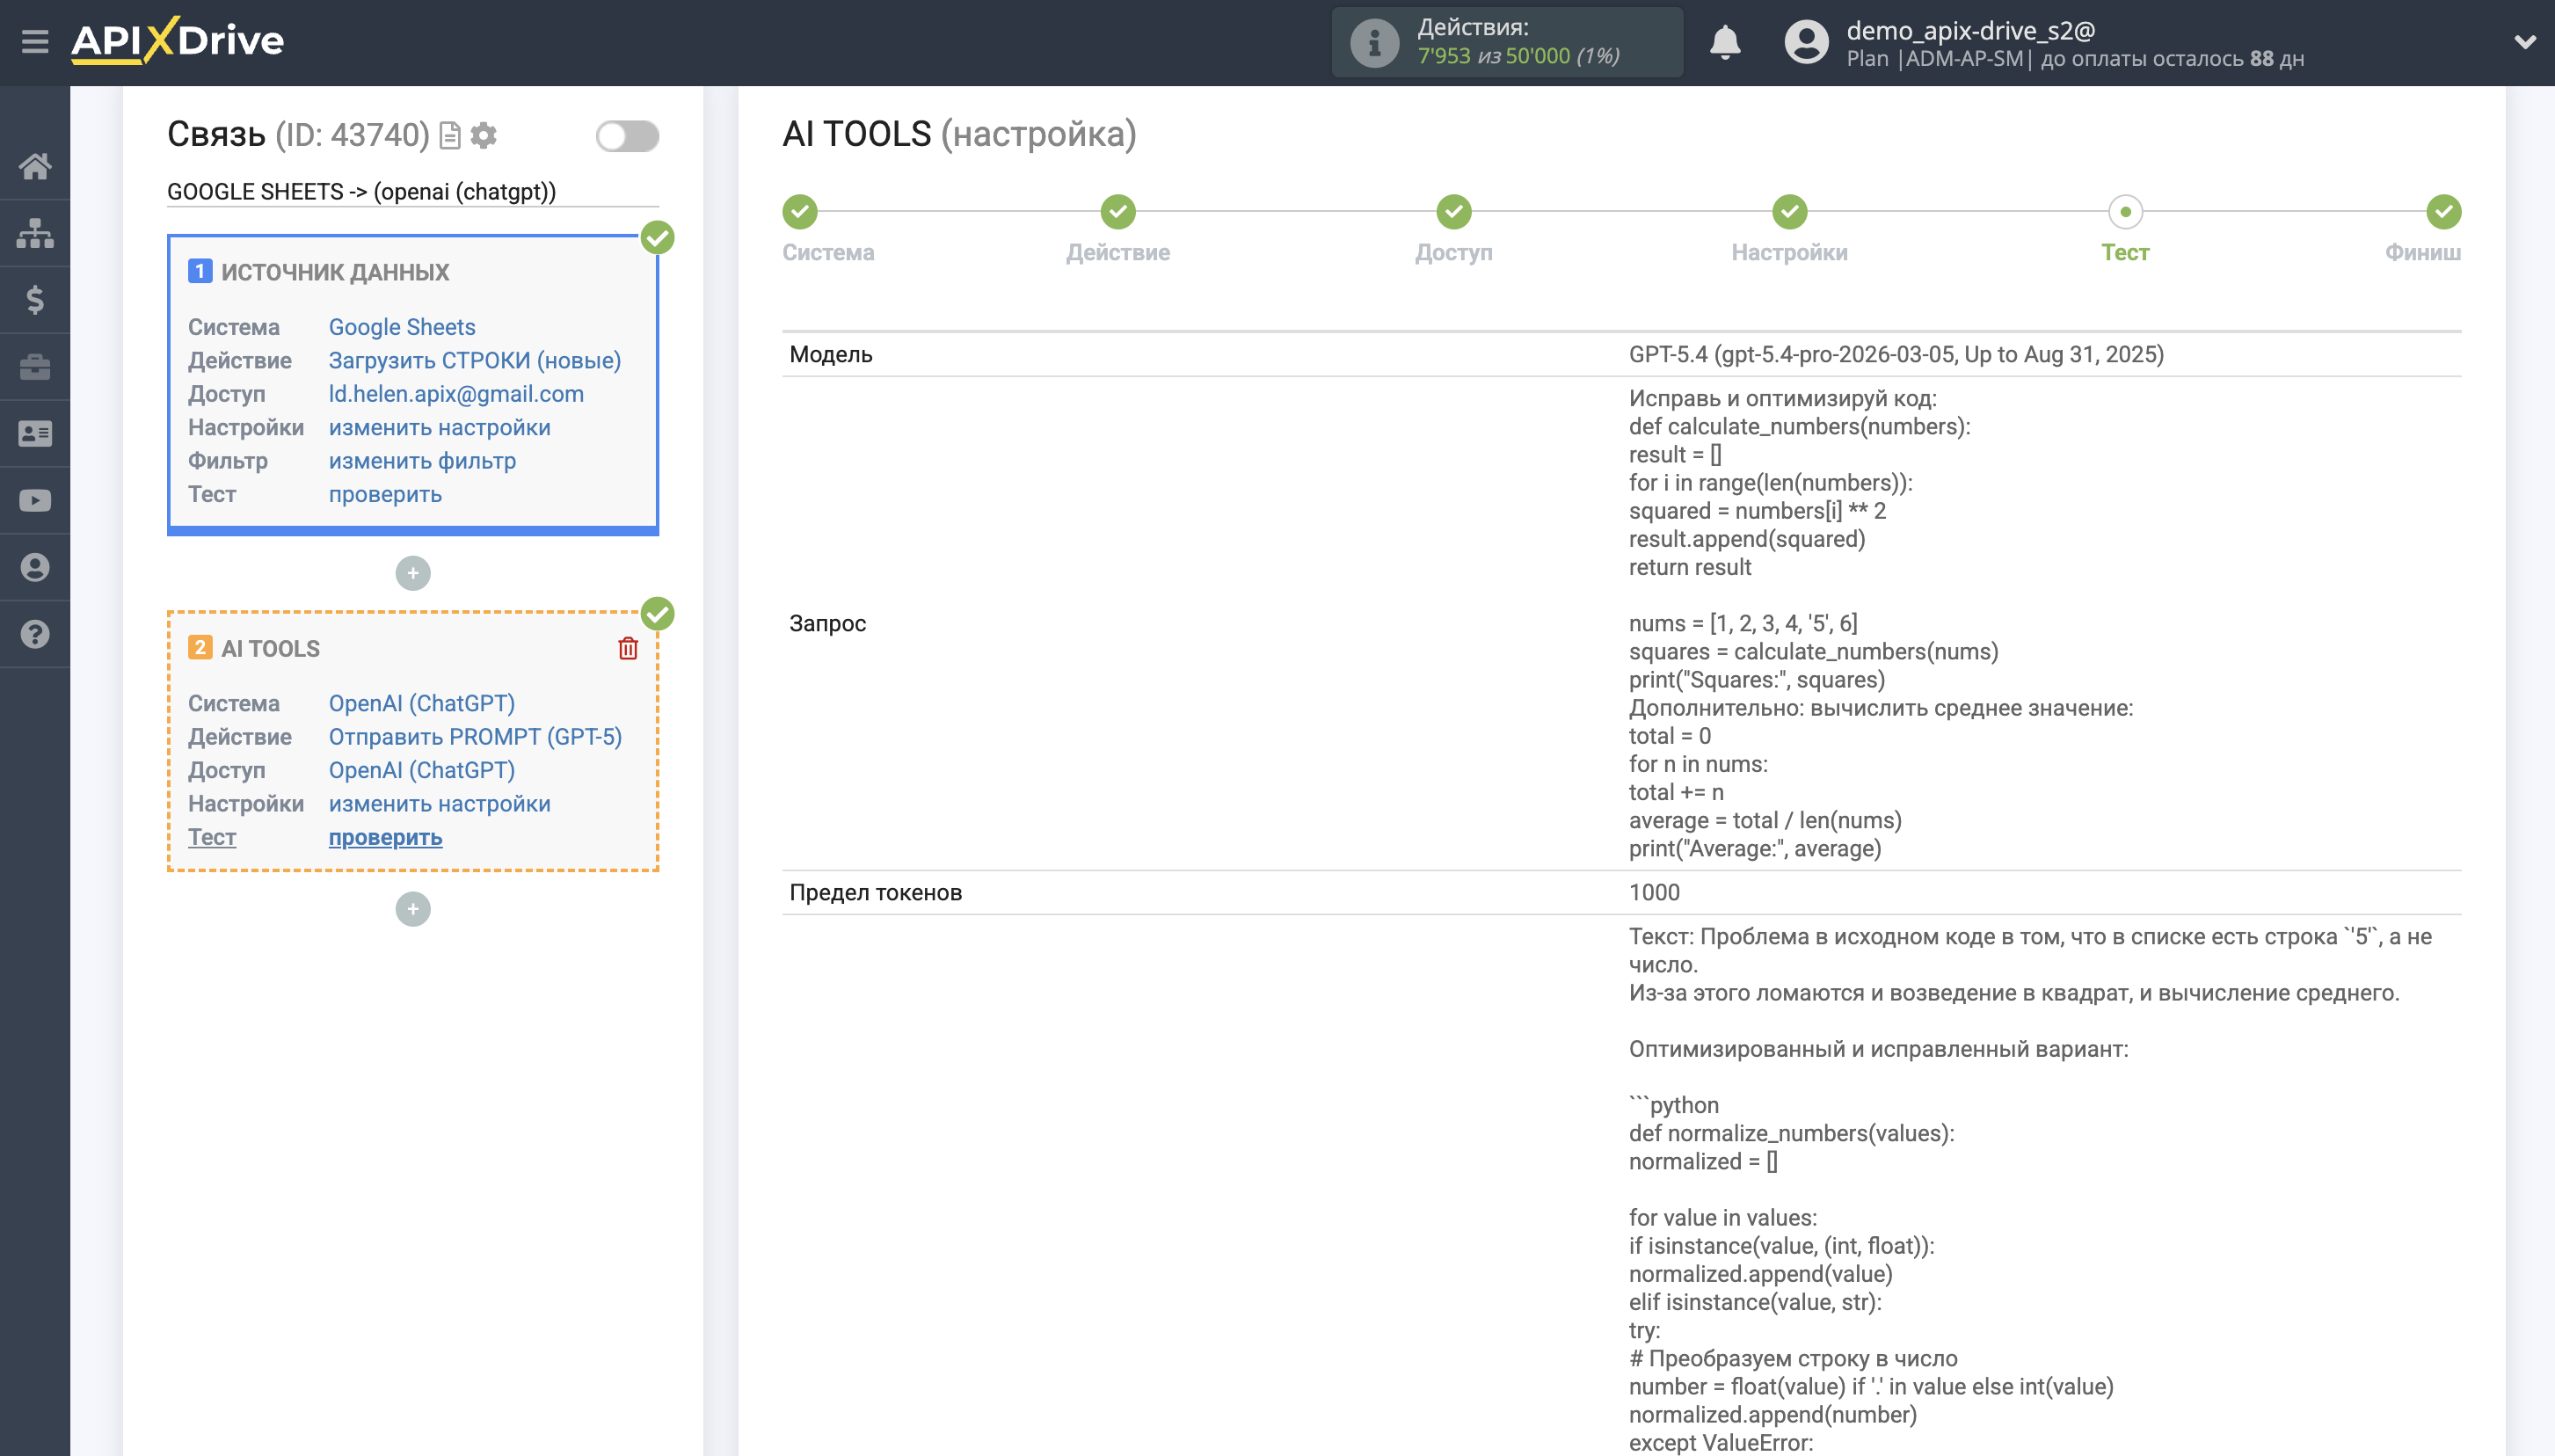Click проверить link in AI TOOLS block

pyautogui.click(x=384, y=837)
